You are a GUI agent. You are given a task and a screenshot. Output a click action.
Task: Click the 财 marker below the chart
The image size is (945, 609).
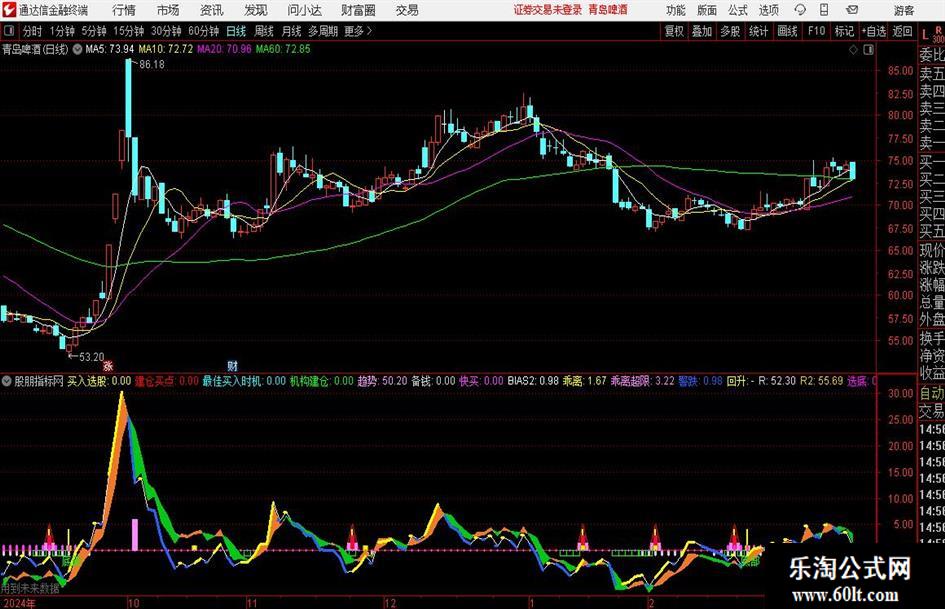[233, 365]
